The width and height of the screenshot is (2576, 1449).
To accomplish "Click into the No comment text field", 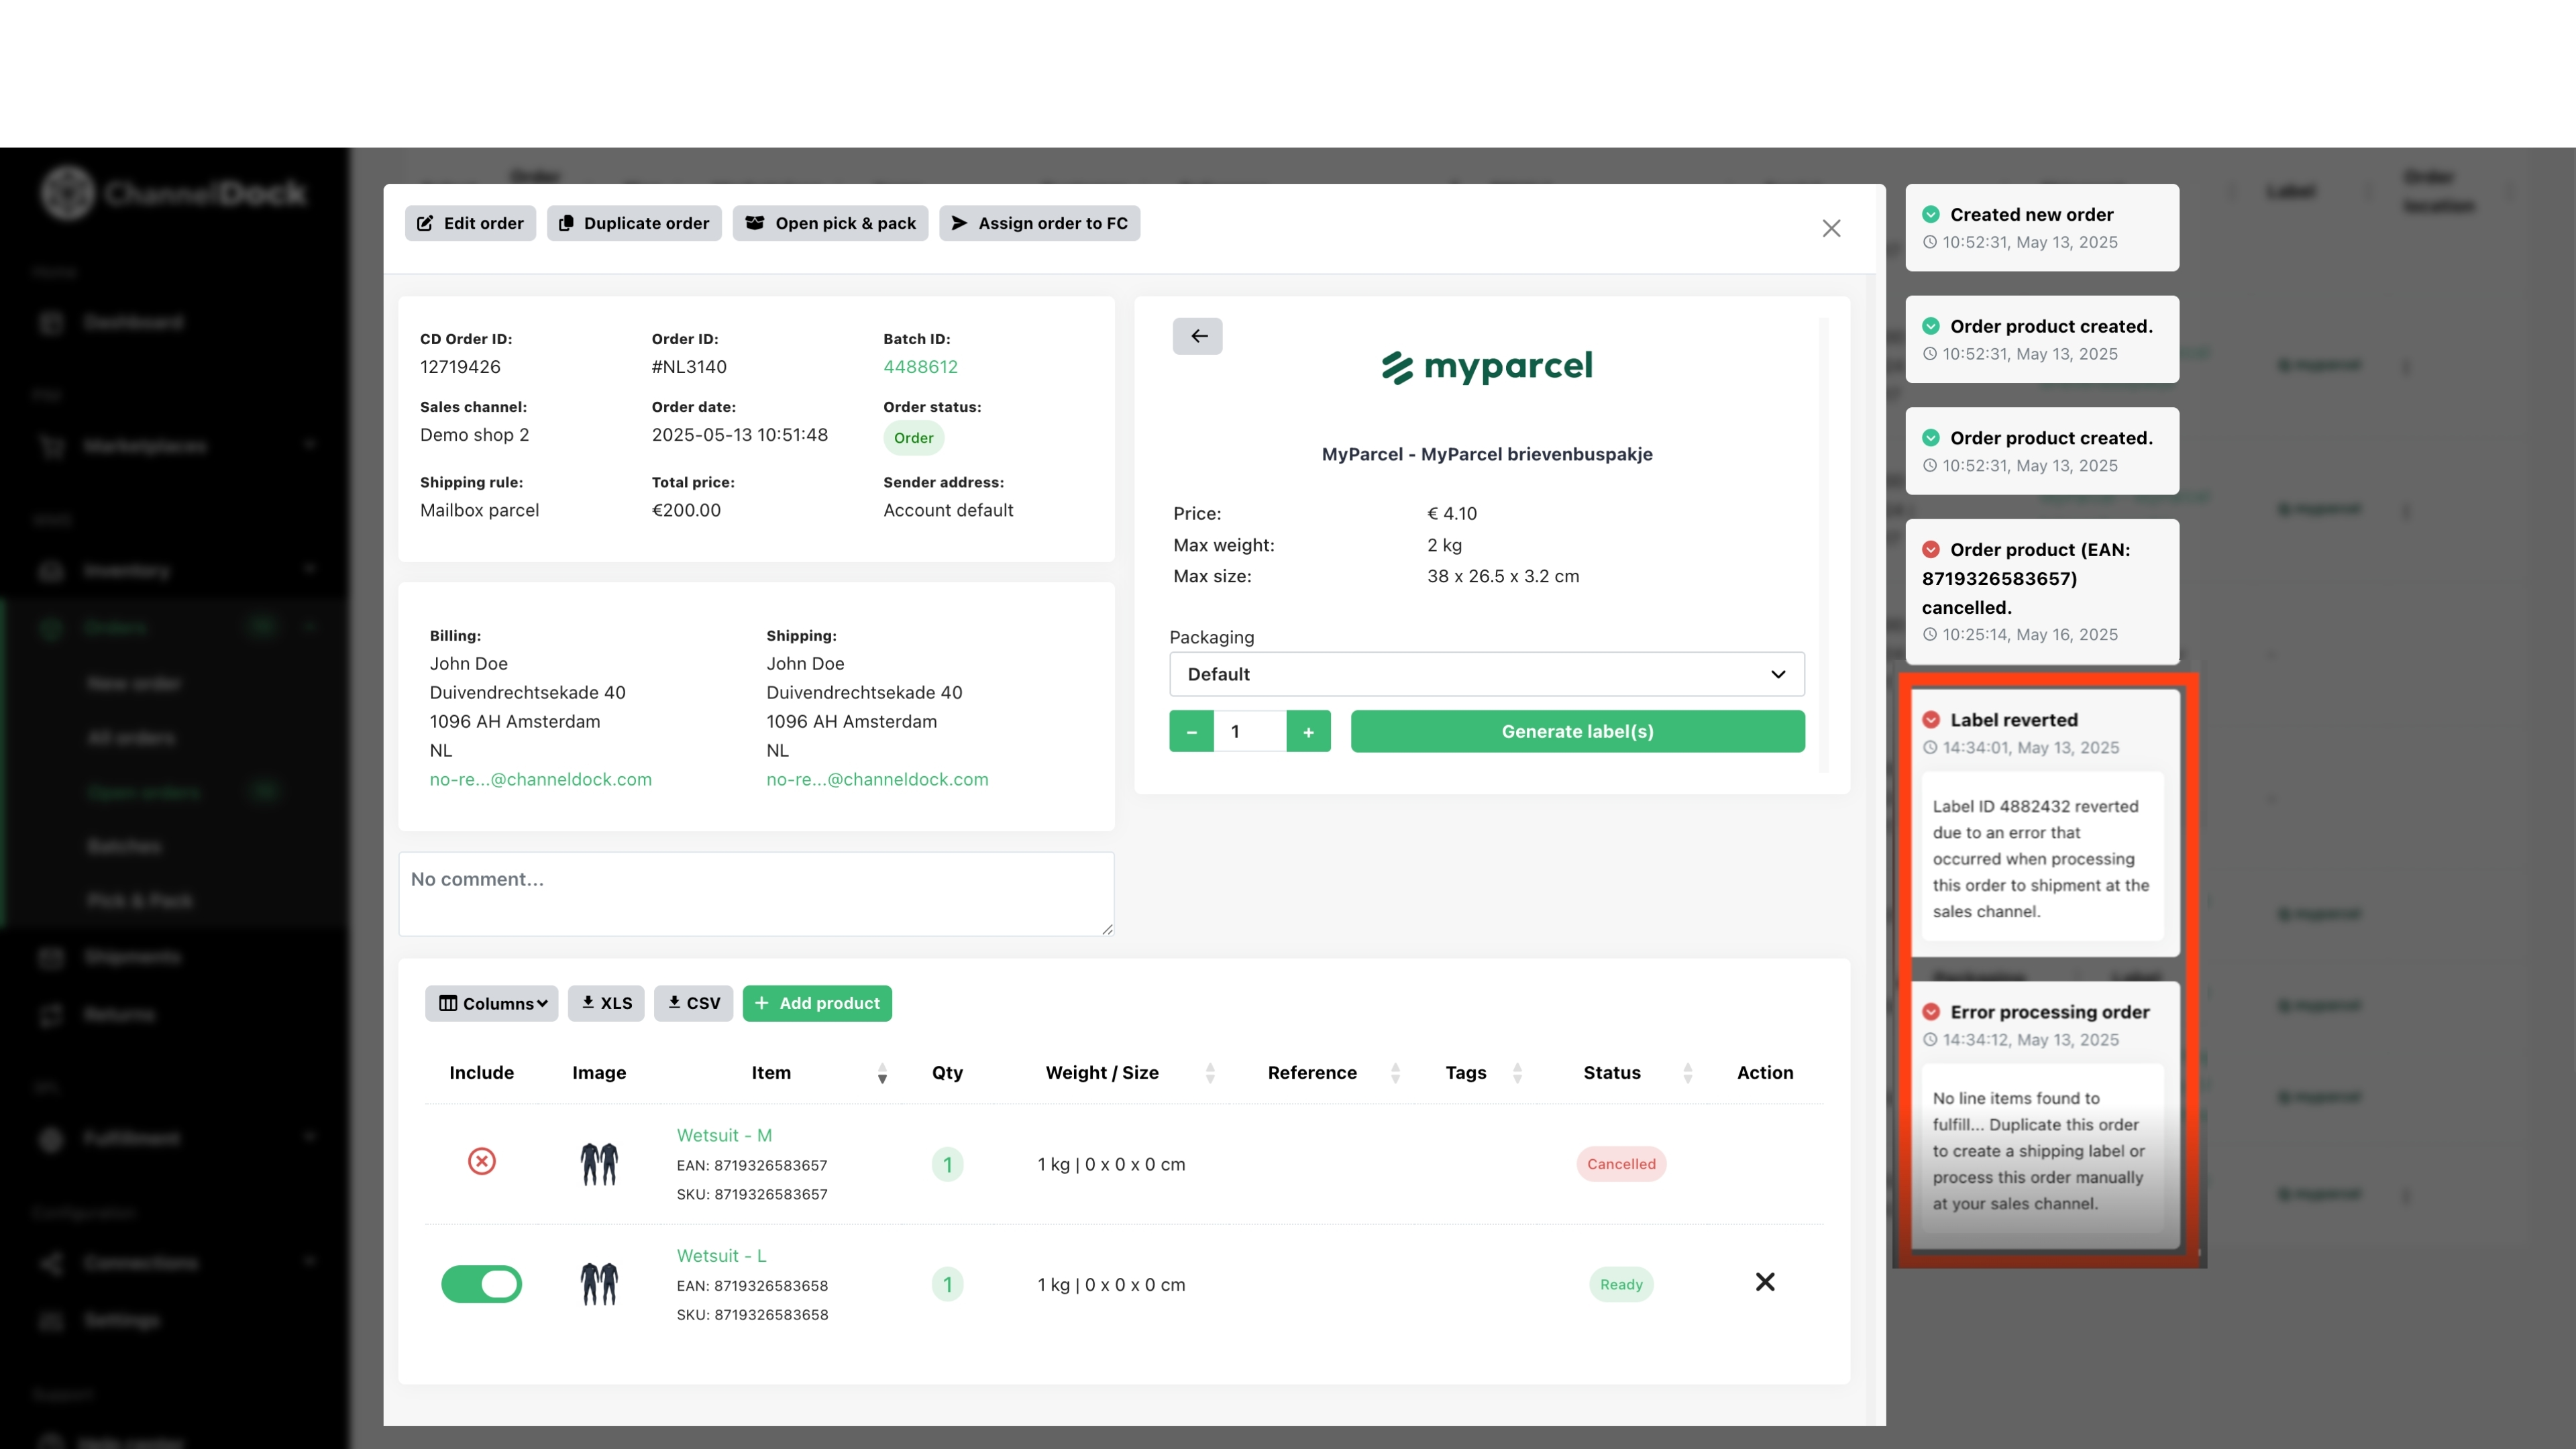I will pyautogui.click(x=756, y=894).
